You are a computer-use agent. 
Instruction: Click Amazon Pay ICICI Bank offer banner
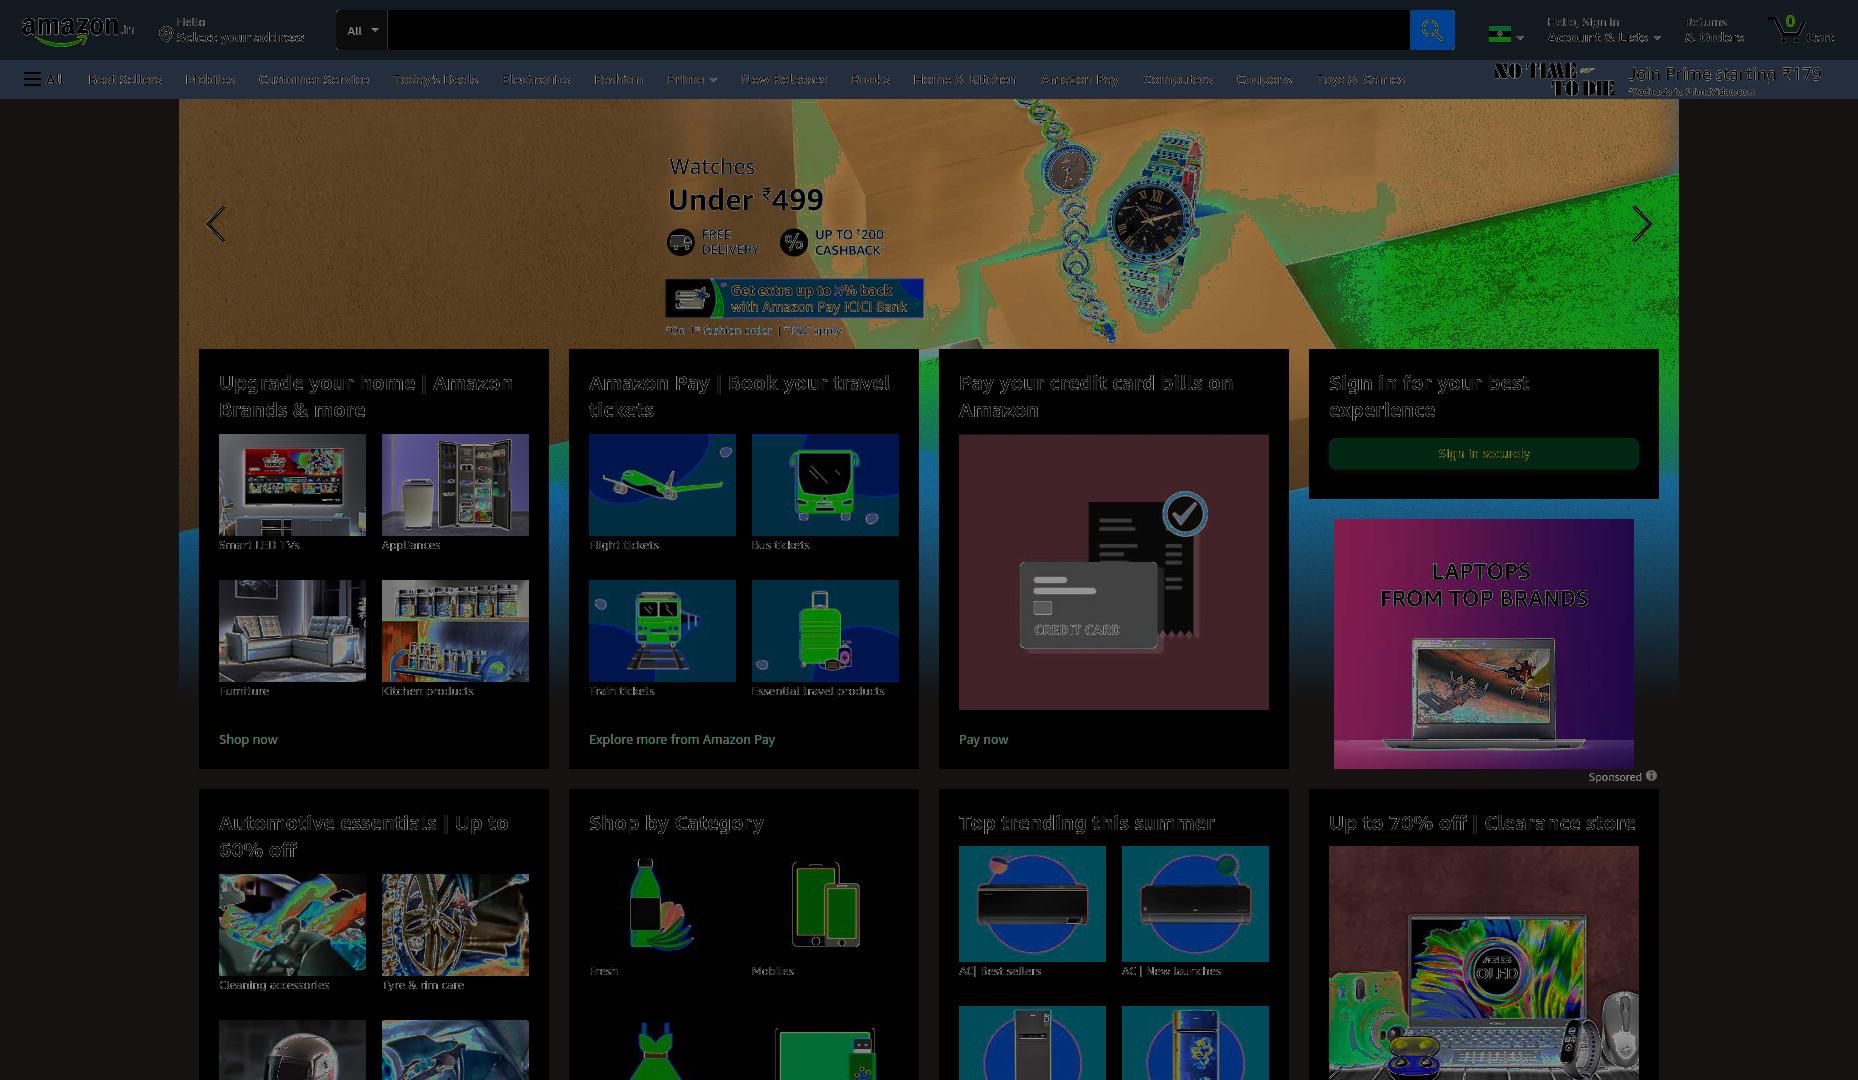tap(794, 298)
